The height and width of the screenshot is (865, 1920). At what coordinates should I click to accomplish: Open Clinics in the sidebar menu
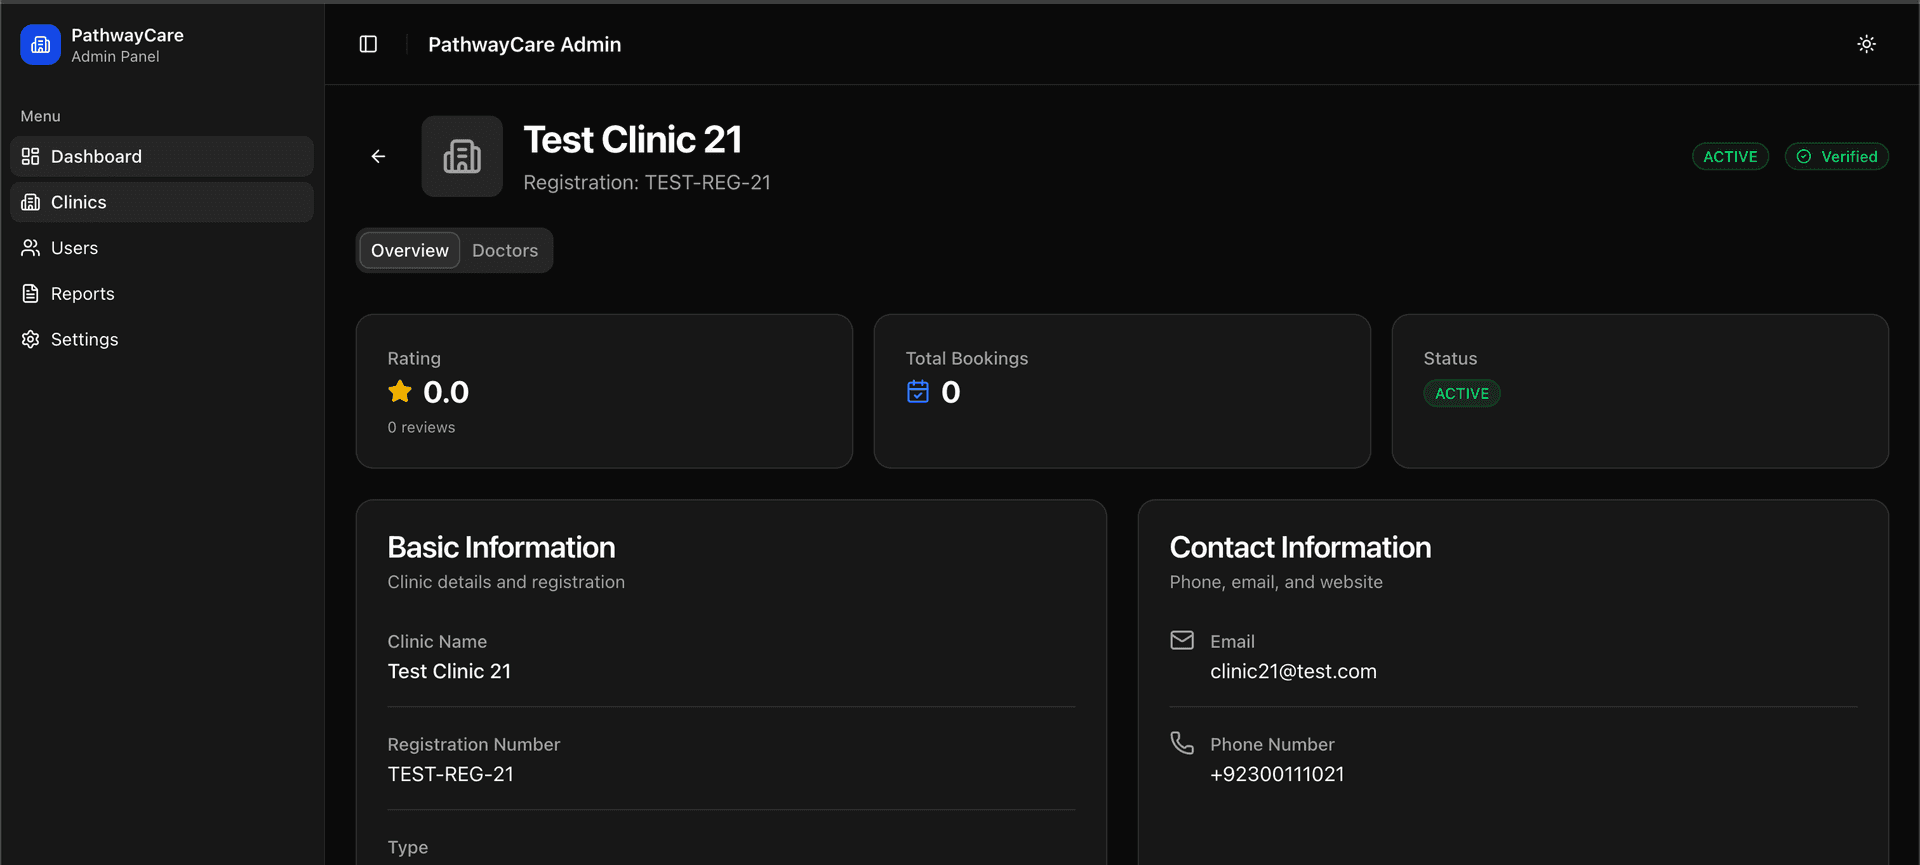pos(162,202)
